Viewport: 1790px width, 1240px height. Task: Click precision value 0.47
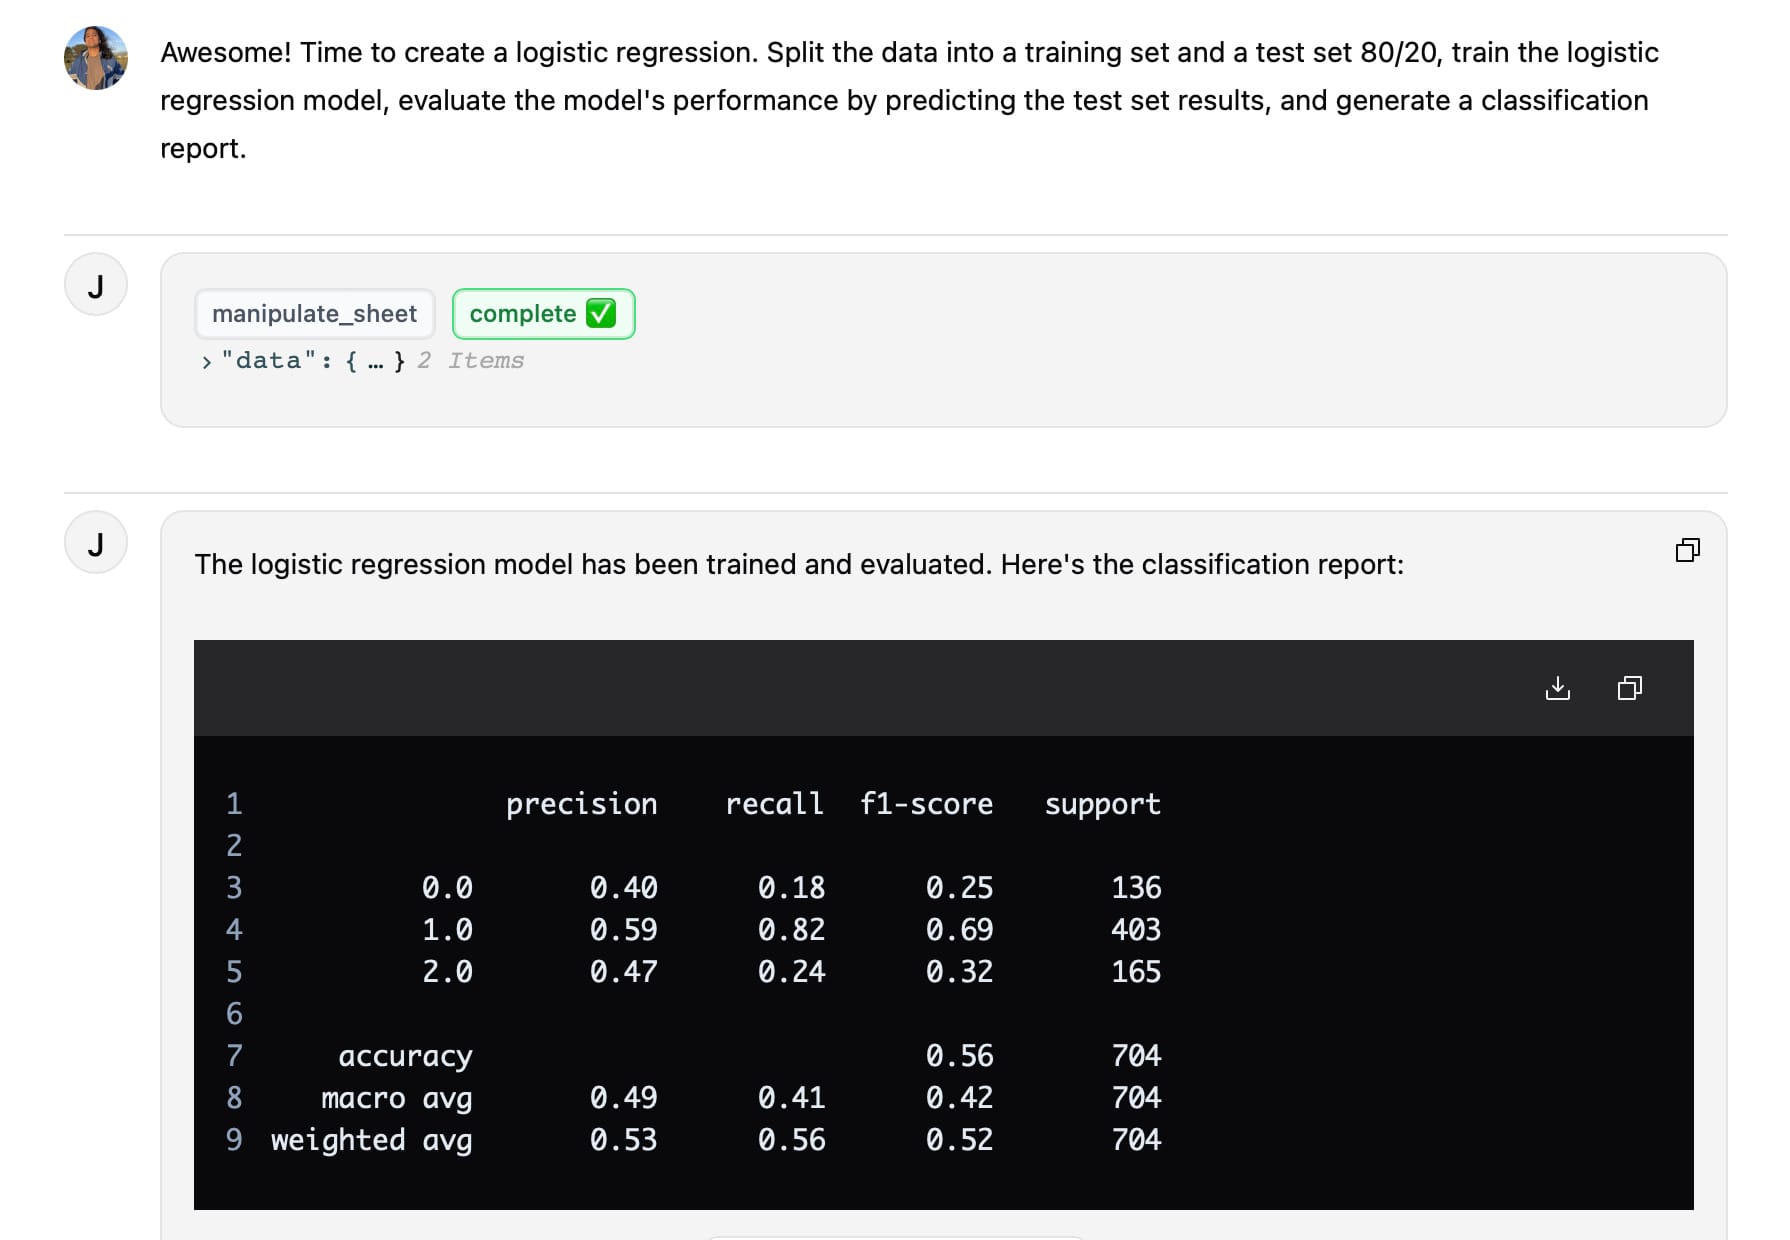coord(624,972)
